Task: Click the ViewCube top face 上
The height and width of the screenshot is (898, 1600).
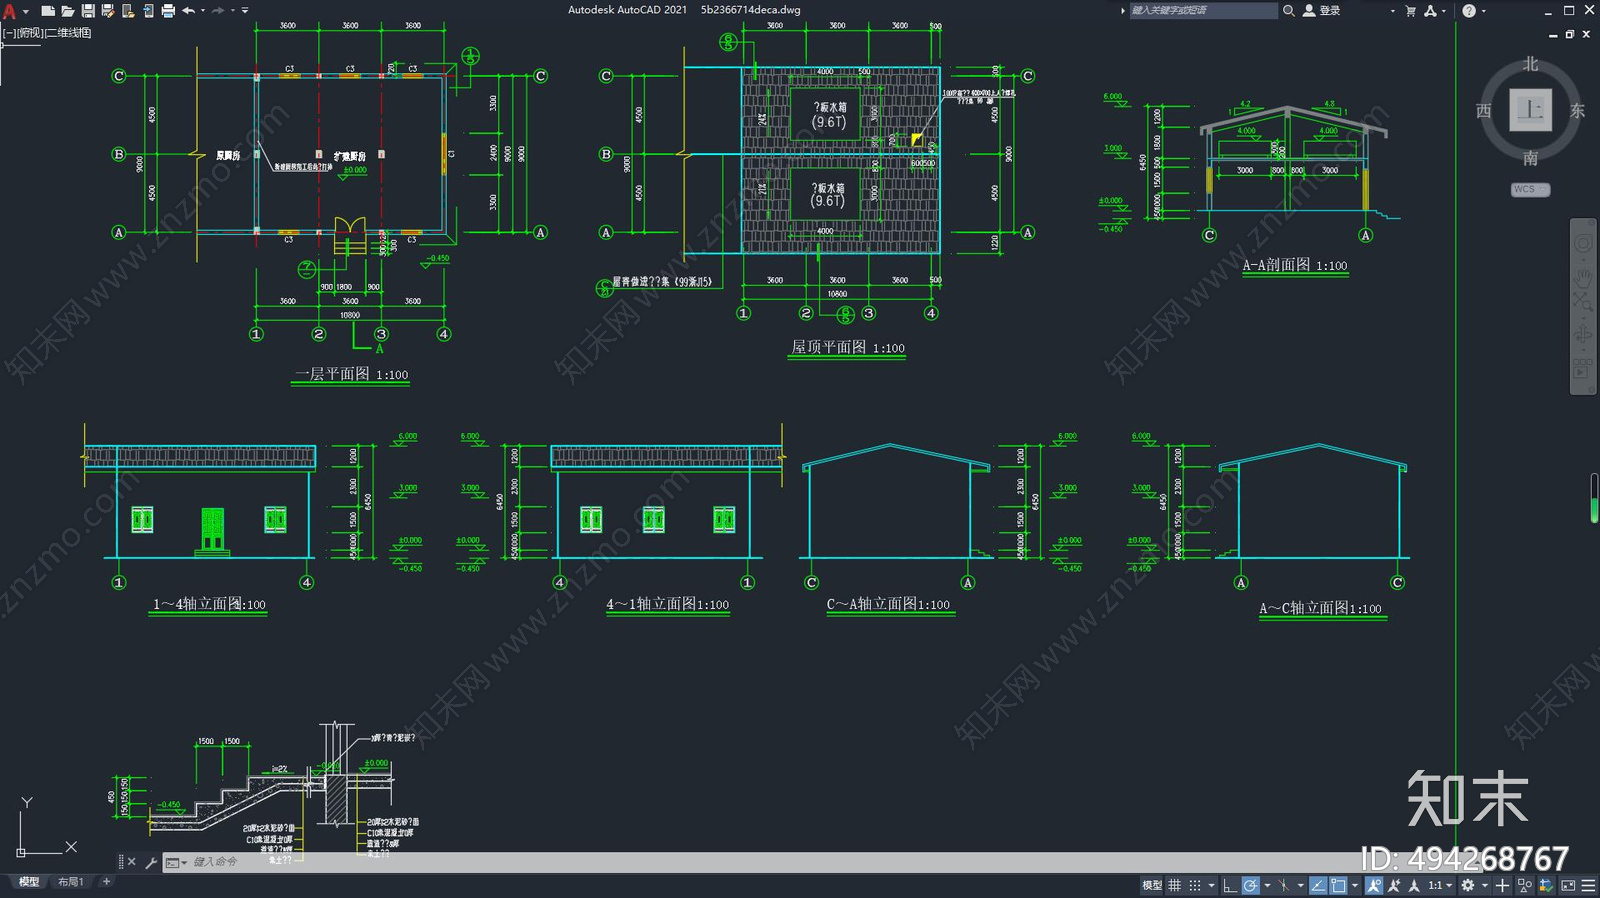Action: click(1530, 110)
